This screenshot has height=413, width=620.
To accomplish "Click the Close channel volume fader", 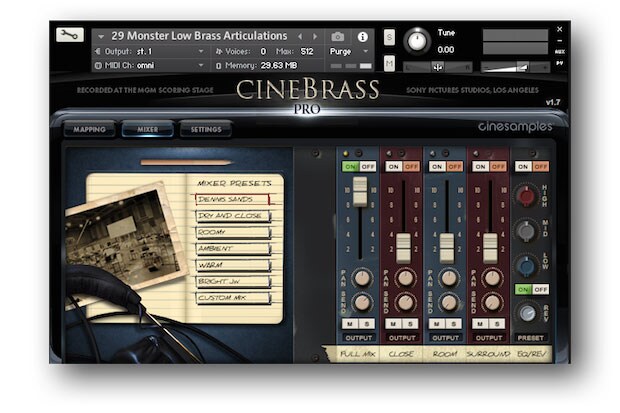I will tap(403, 248).
